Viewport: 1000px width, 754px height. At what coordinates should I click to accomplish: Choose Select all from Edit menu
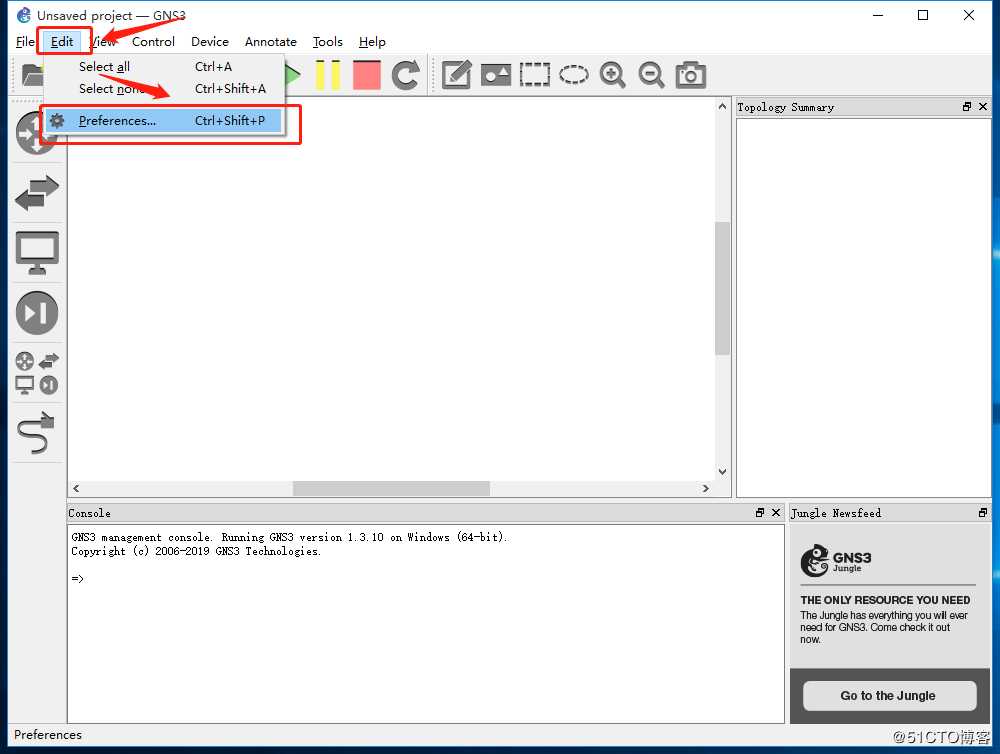163,66
